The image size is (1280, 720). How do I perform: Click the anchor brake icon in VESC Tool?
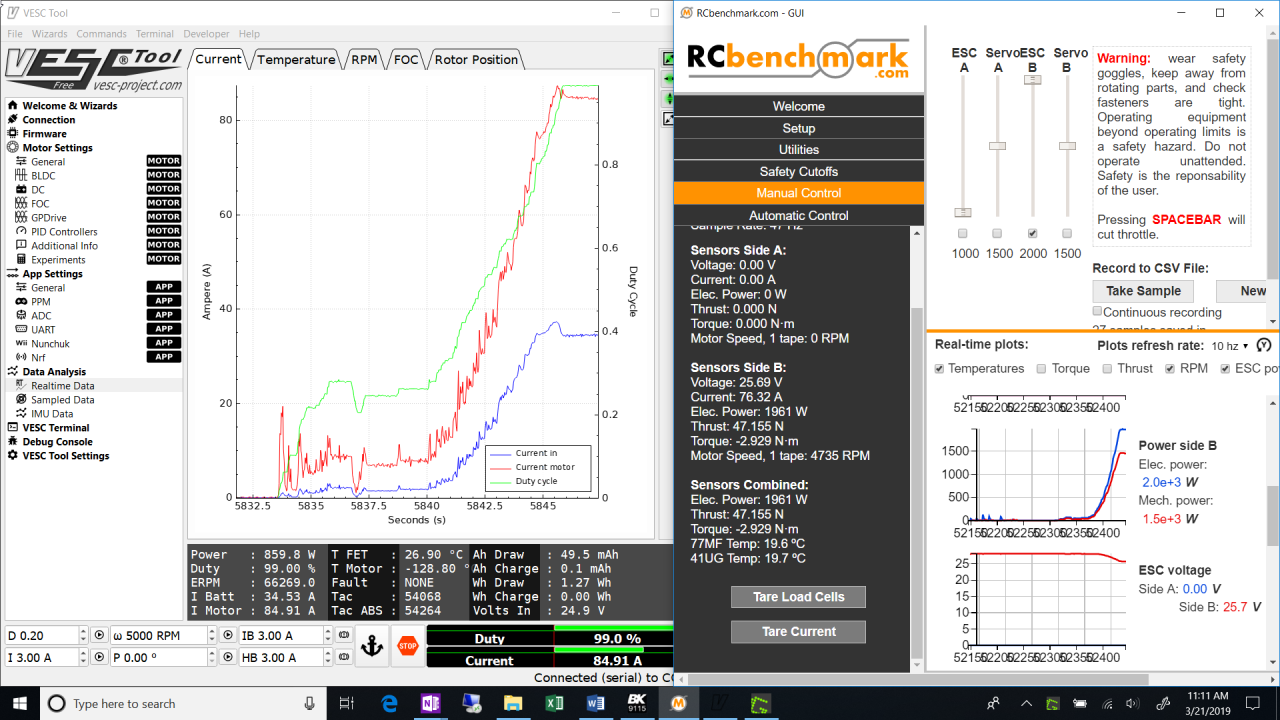pos(372,646)
